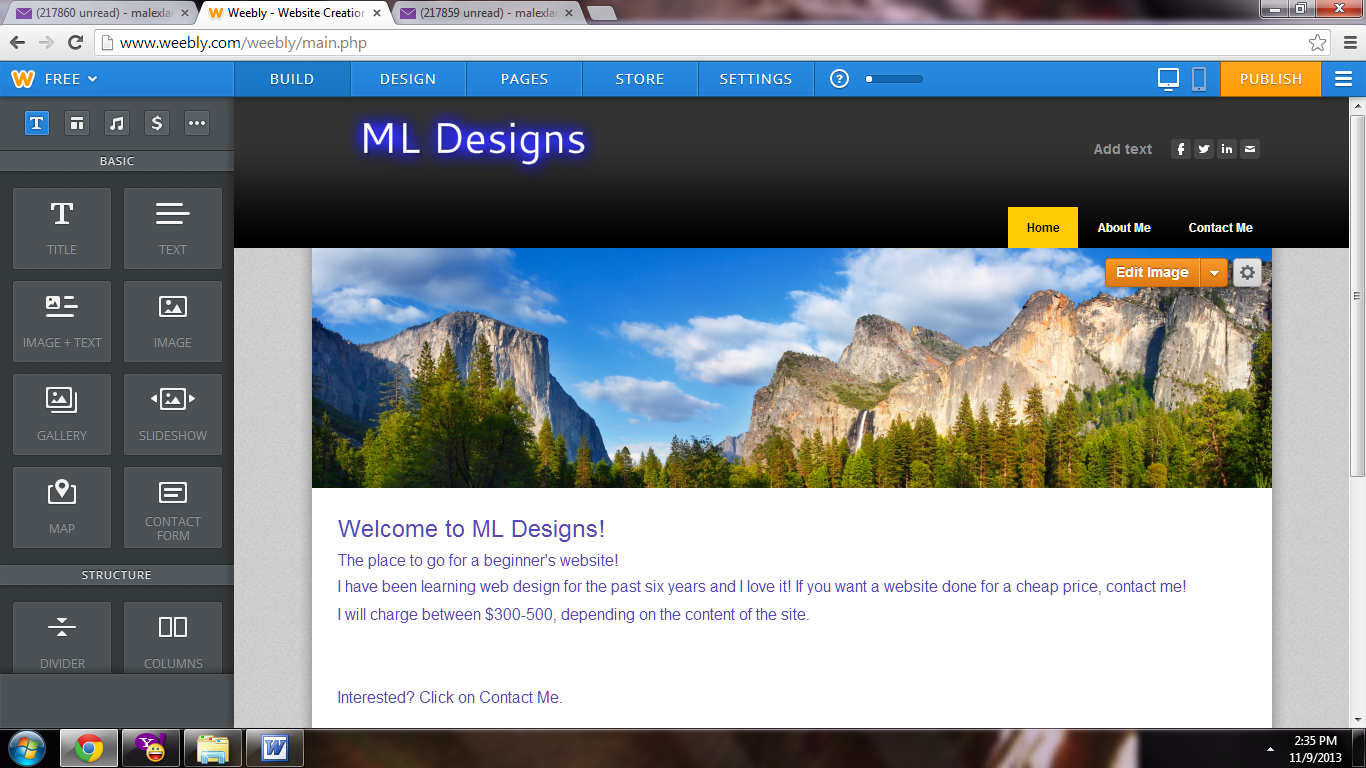The width and height of the screenshot is (1366, 768).
Task: Click the Twitter social icon in header
Action: pos(1204,149)
